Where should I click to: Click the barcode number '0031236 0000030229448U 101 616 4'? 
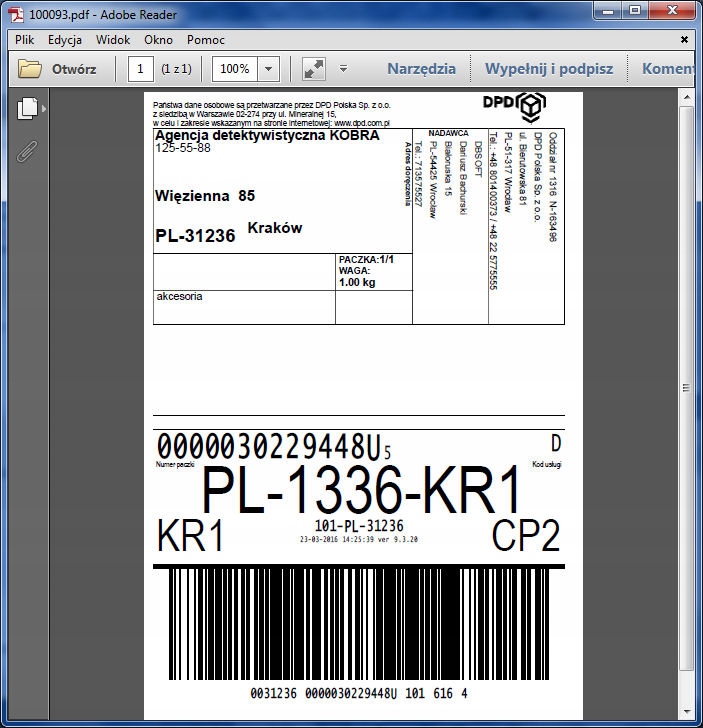(358, 694)
